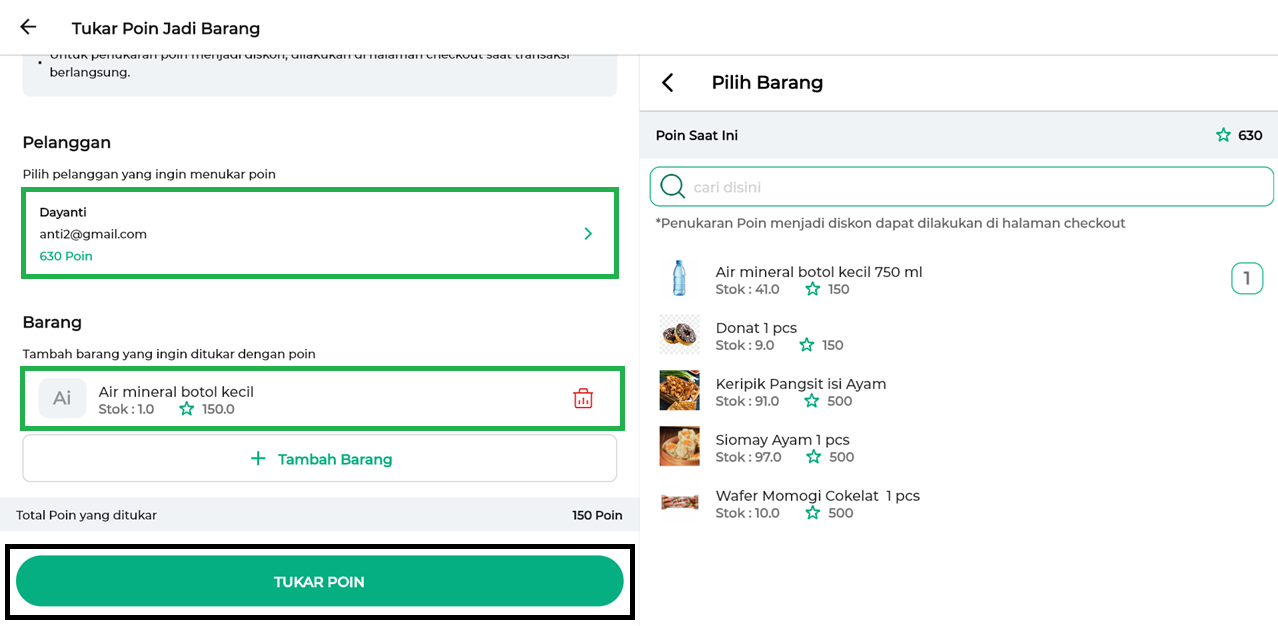Click the plus icon beside Tambah Barang
Screen dimensions: 1278x626
coord(258,459)
